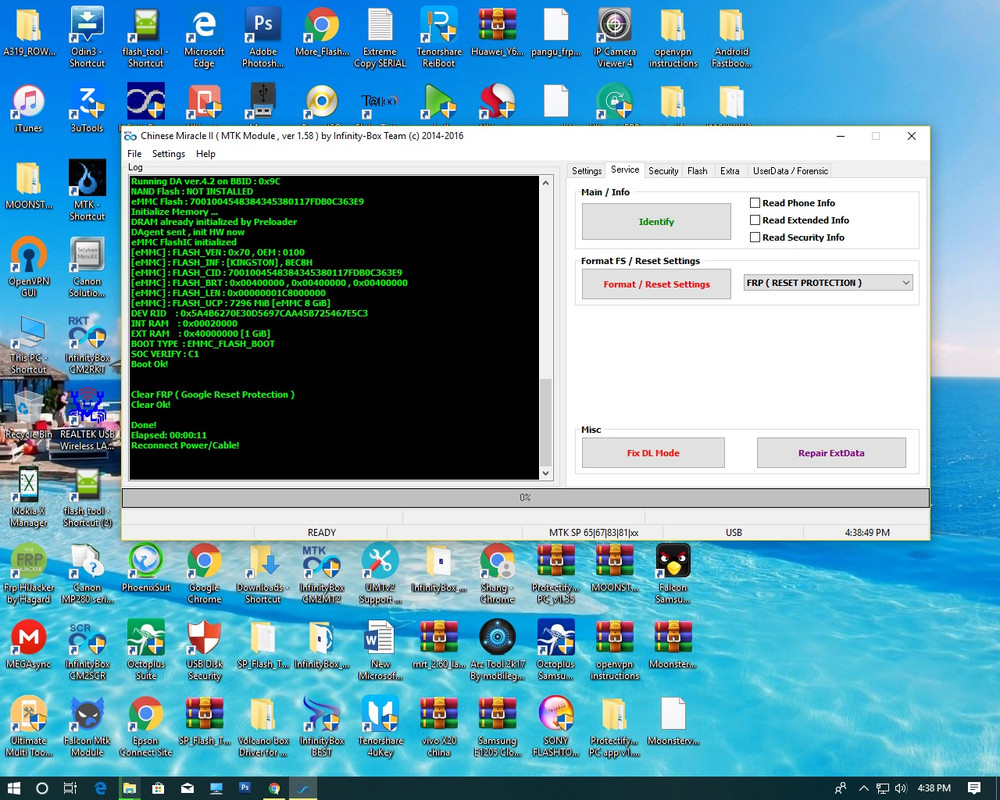Image resolution: width=1000 pixels, height=800 pixels.
Task: Select the Adobe Photoshop desktop shortcut
Action: tap(263, 36)
